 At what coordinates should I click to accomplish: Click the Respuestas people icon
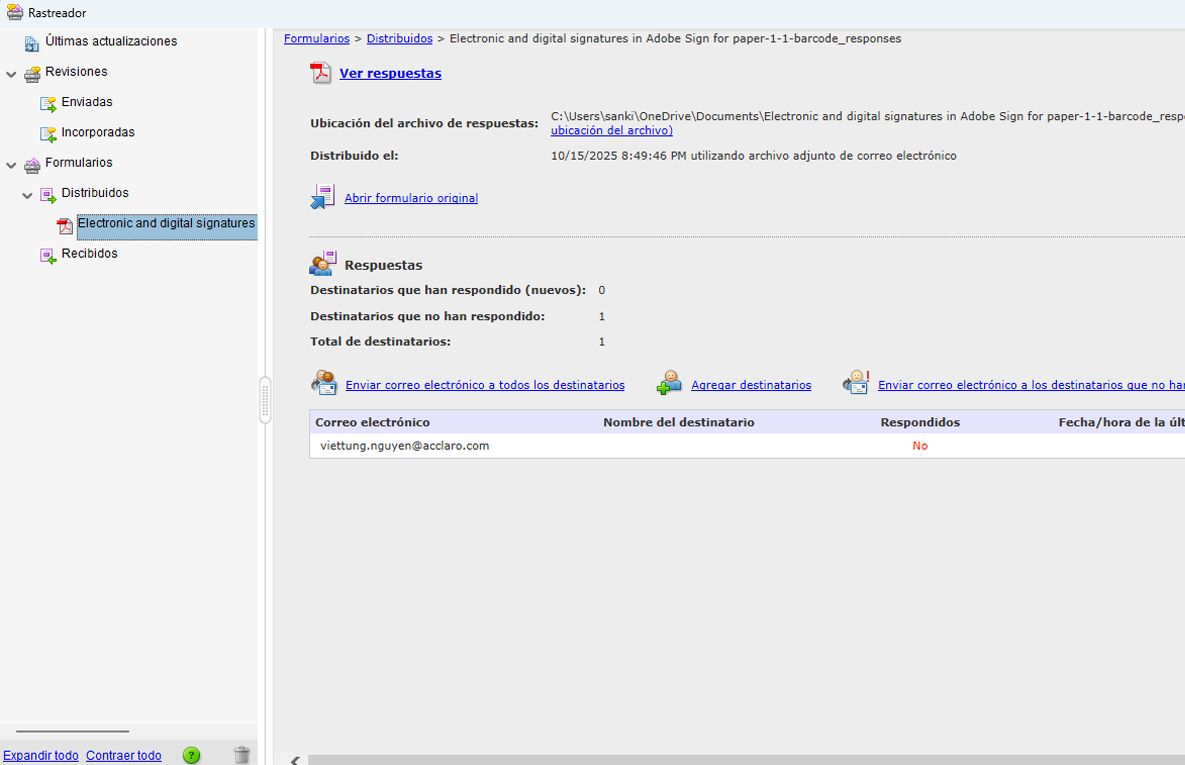pos(322,262)
